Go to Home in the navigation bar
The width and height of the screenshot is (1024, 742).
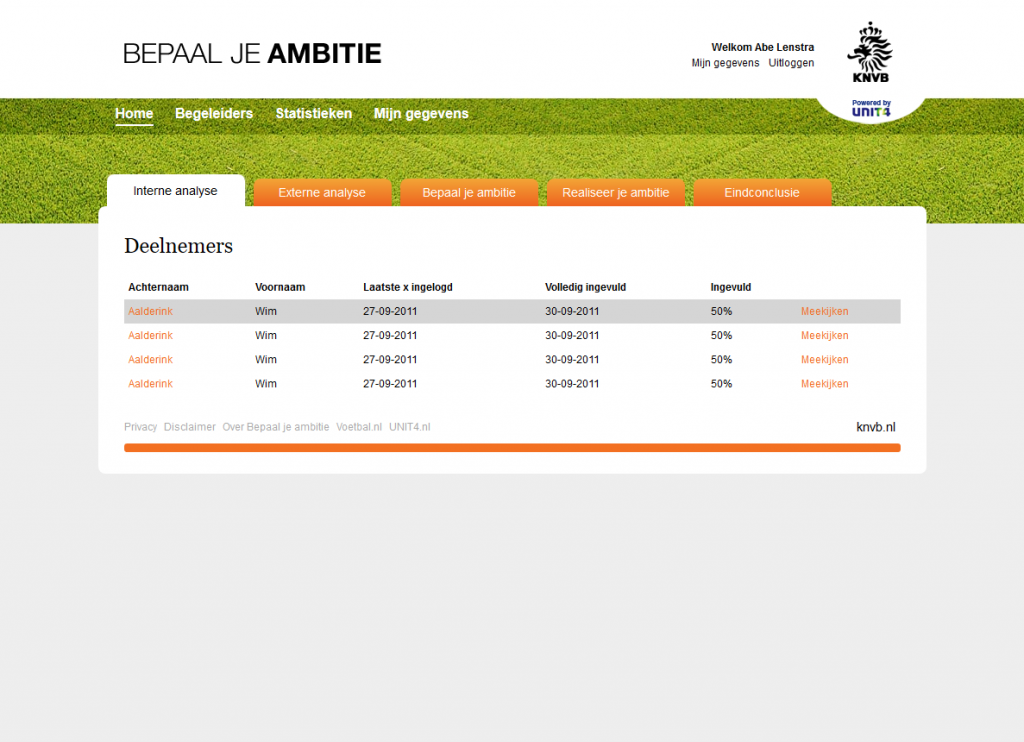pos(134,114)
